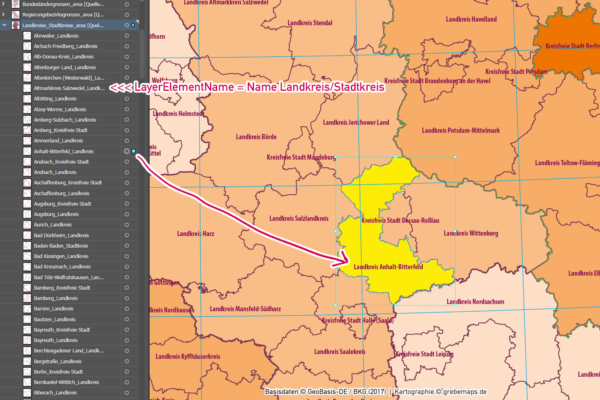Expand the Regierungsbezirksgrenzen_area layer
600x400 pixels.
tap(4, 15)
